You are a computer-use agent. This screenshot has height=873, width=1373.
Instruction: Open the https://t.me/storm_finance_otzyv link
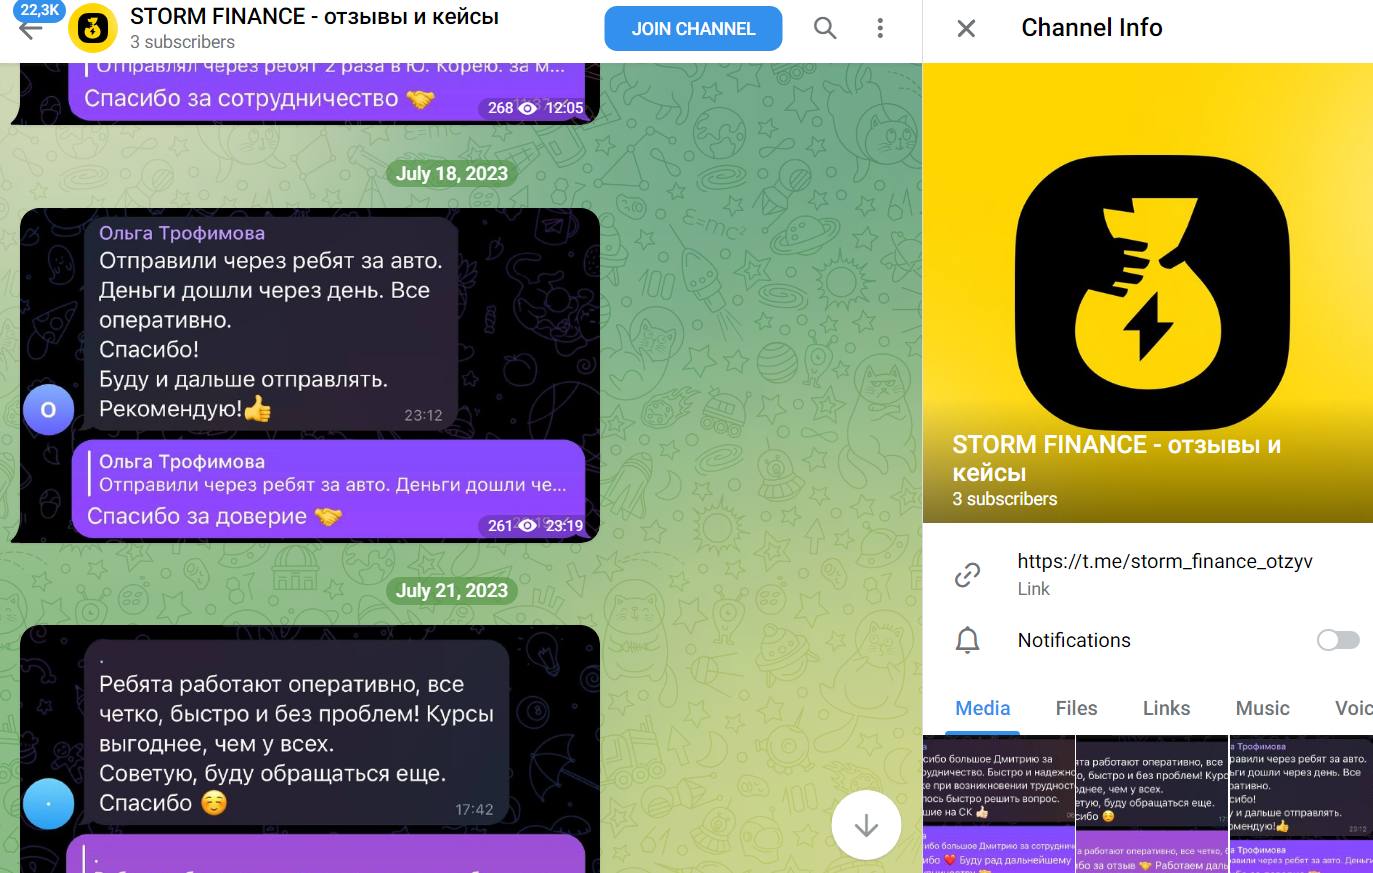1165,561
